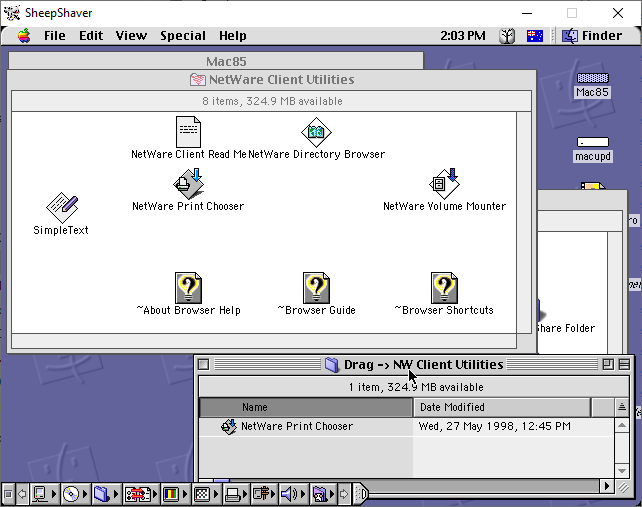642x507 pixels.
Task: Select the ~Browser Shortcuts help icon
Action: tap(444, 288)
